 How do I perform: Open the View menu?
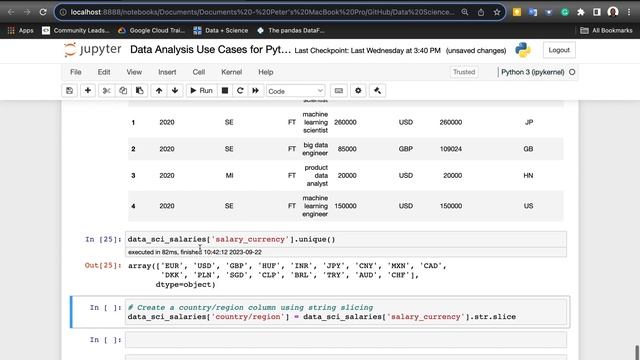point(134,72)
